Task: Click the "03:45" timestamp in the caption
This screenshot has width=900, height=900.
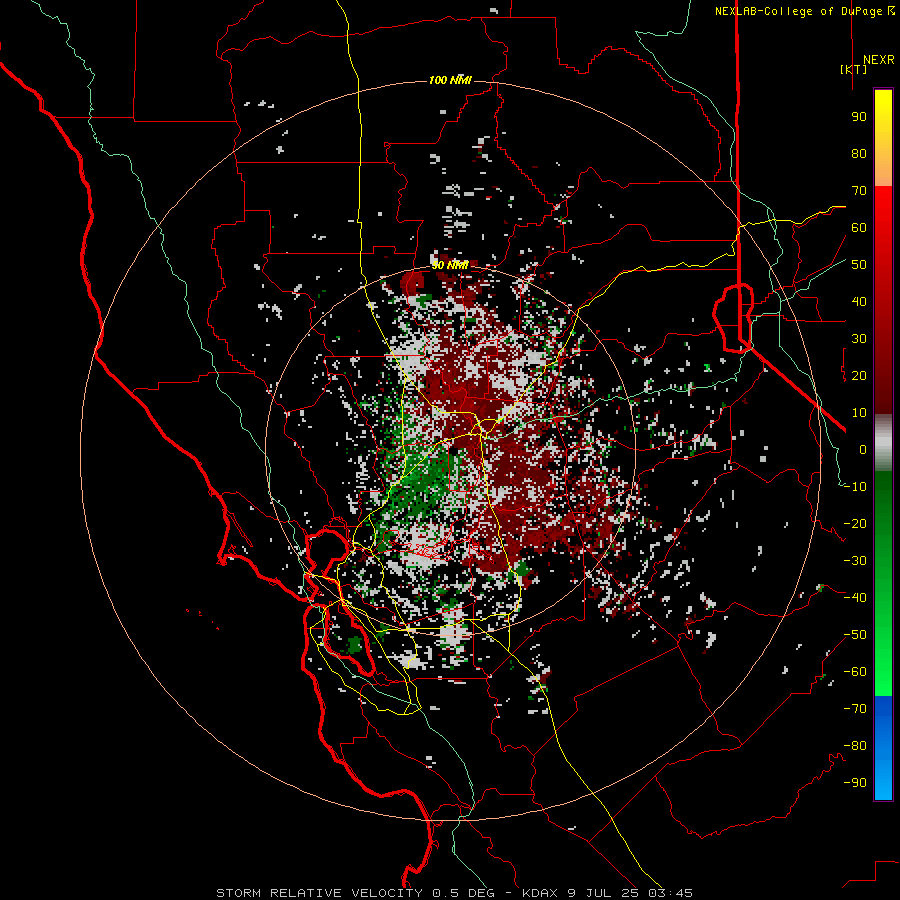Action: (670, 893)
